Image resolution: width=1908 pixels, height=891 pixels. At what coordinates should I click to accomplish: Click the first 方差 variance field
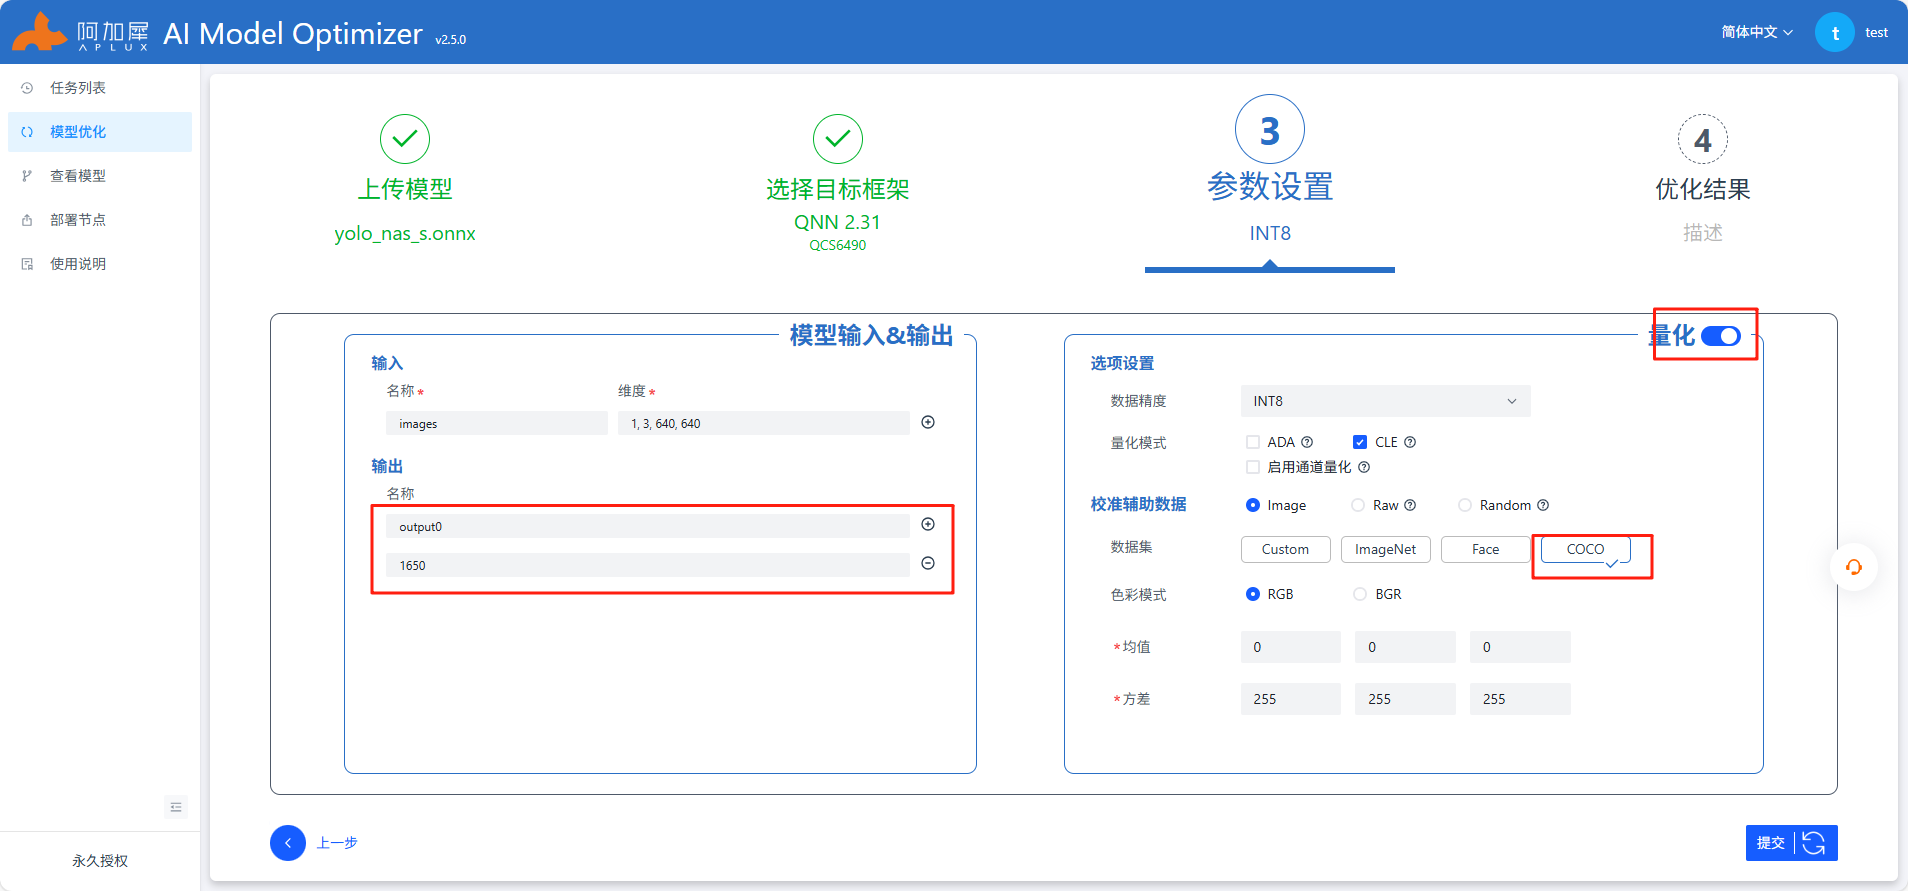coord(1291,699)
